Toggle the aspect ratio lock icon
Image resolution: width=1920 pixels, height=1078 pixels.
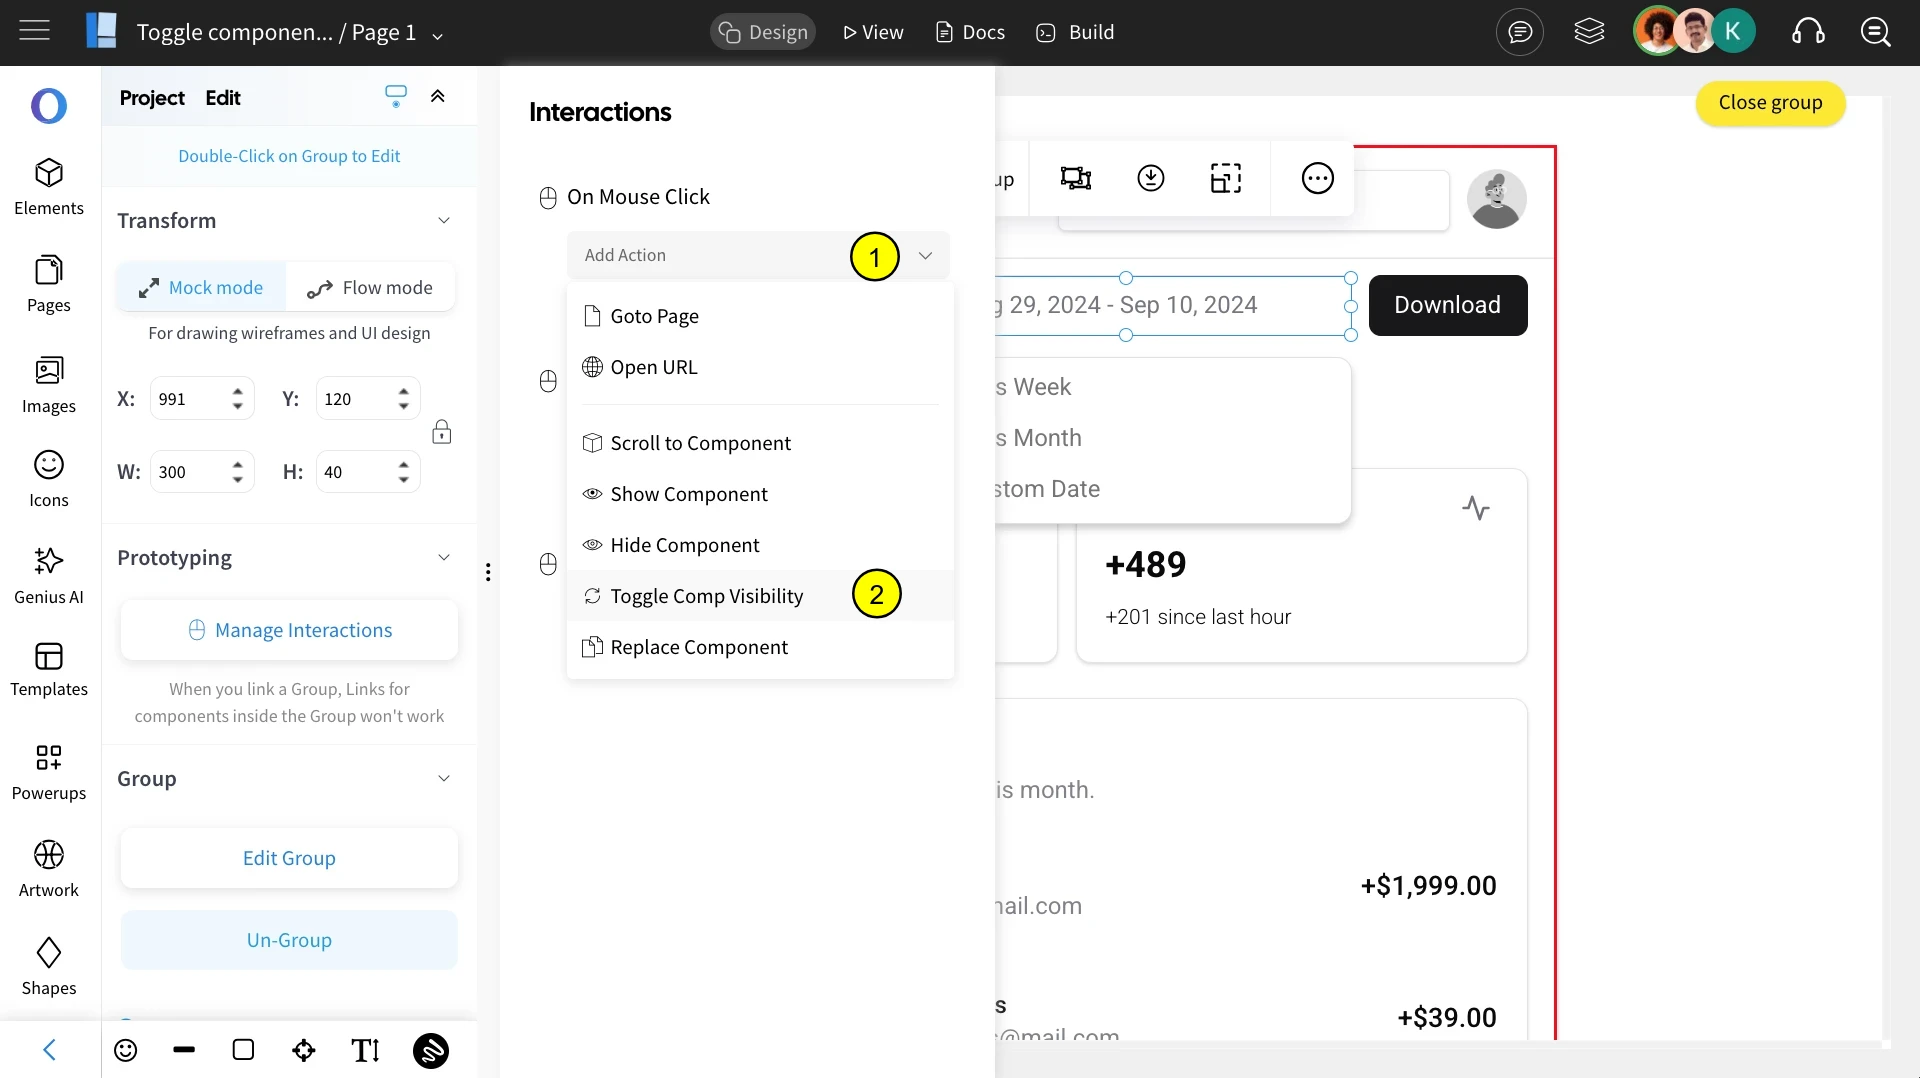coord(442,432)
